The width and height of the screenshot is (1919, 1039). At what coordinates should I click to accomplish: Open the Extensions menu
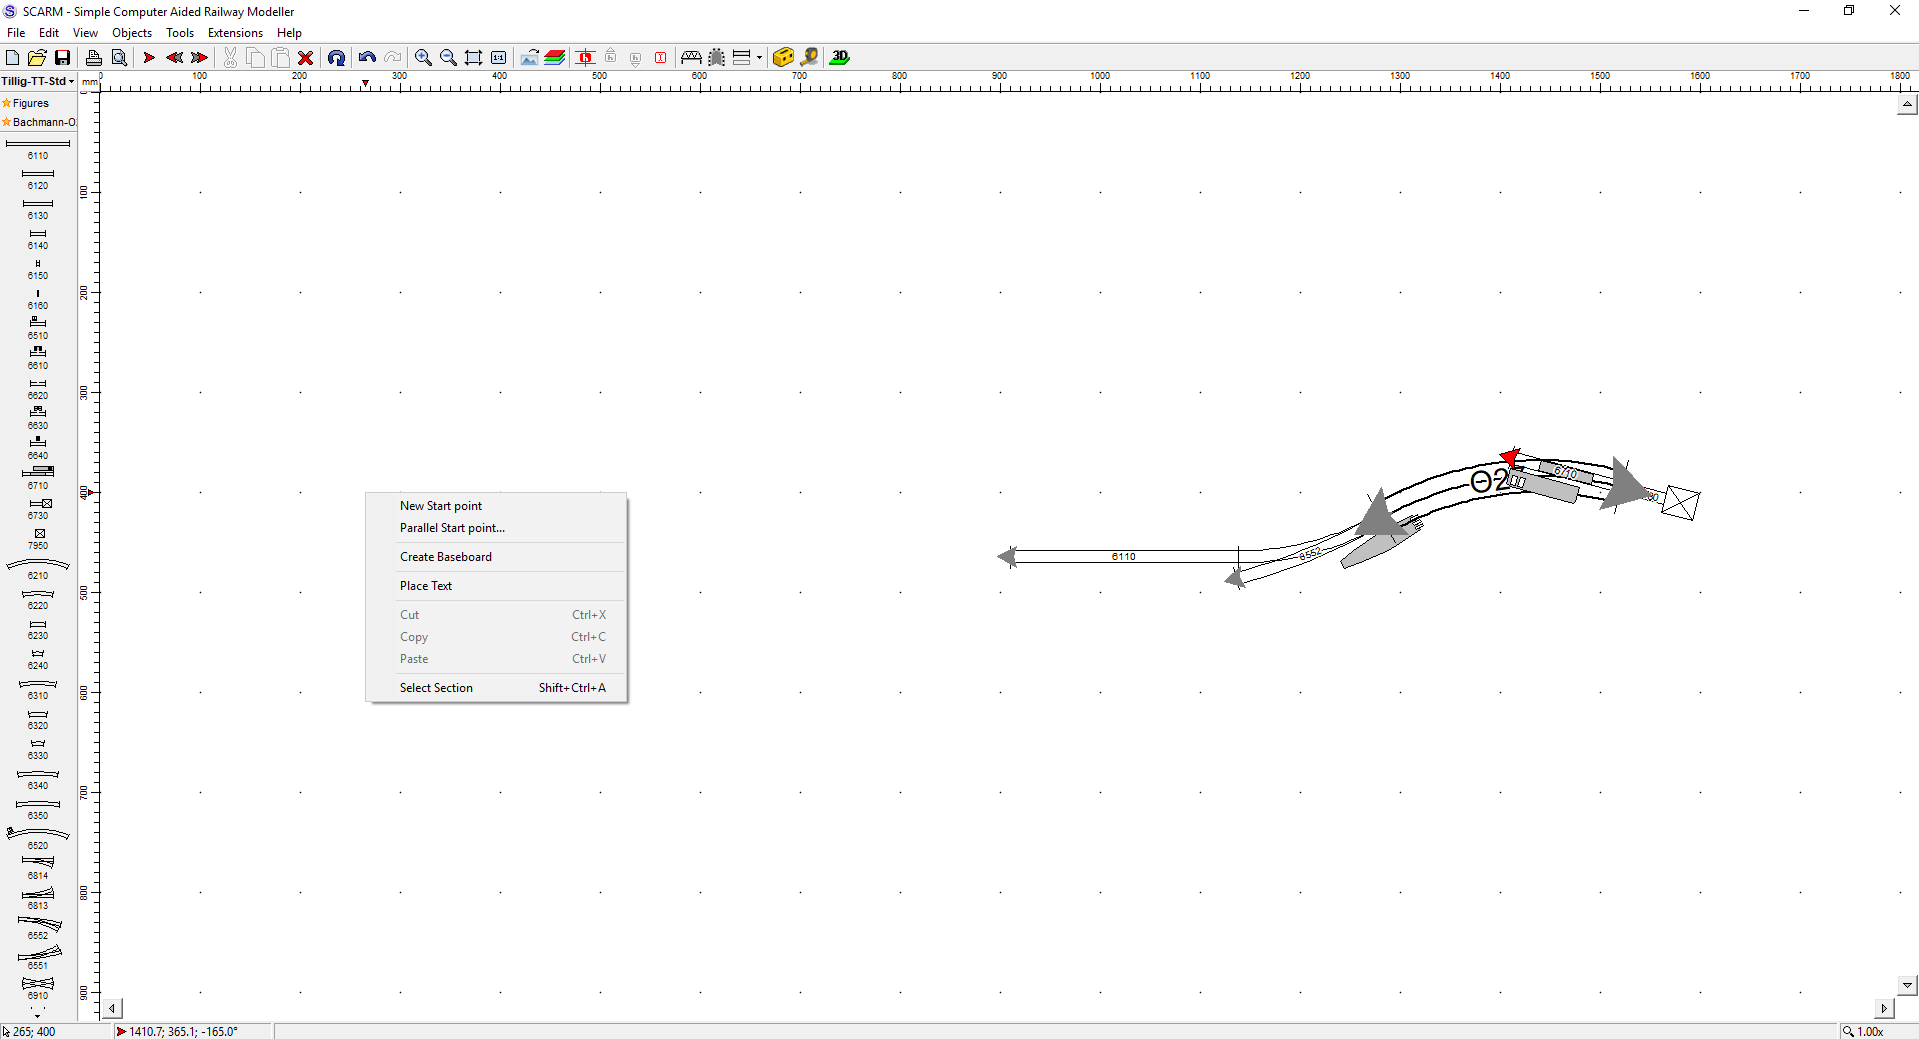235,33
